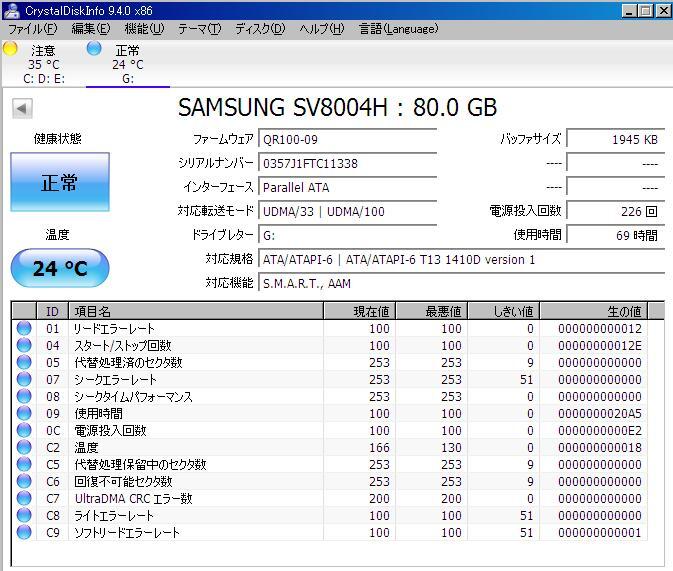Click status orb for row C9 soft read error rate

24,532
